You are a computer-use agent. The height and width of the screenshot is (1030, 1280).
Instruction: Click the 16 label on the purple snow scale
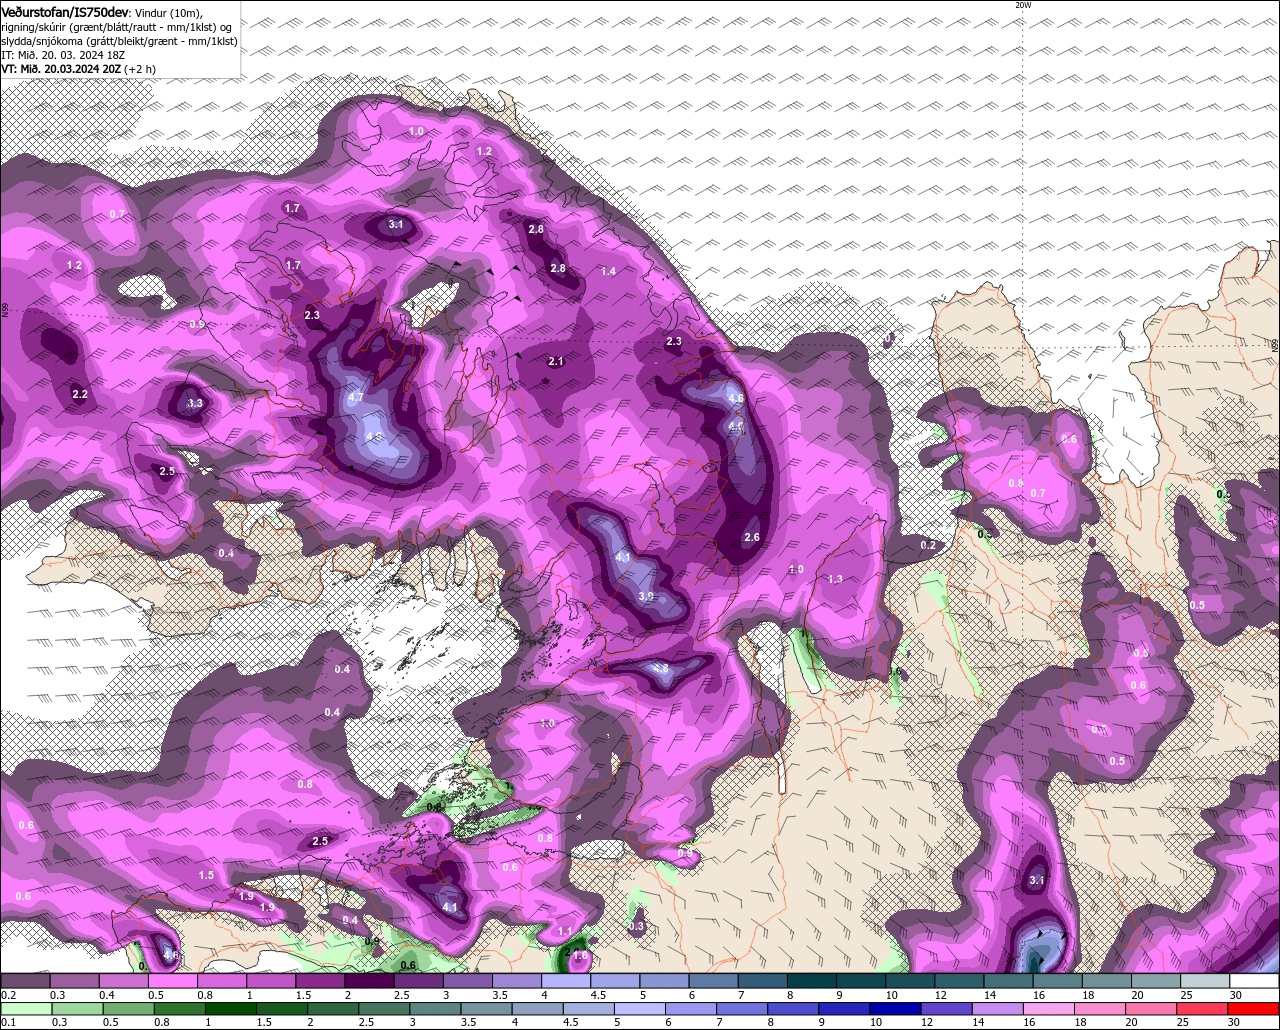coord(1038,995)
